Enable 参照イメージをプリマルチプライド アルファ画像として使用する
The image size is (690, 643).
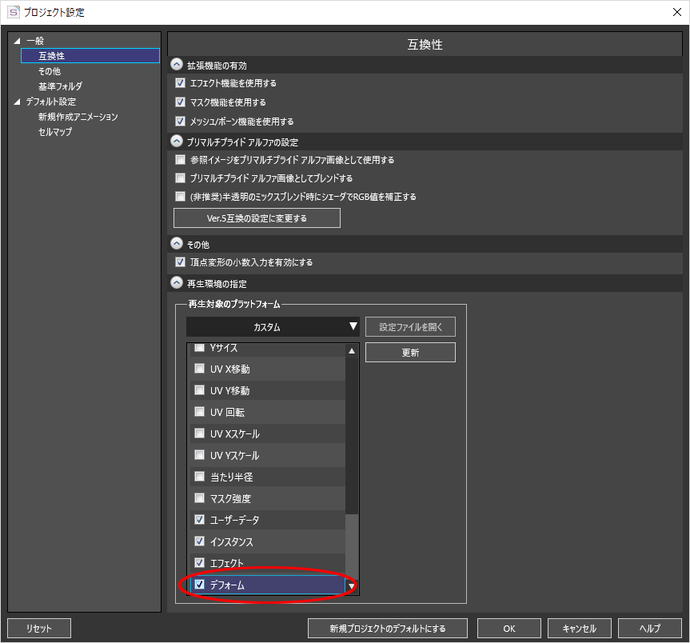click(x=180, y=159)
